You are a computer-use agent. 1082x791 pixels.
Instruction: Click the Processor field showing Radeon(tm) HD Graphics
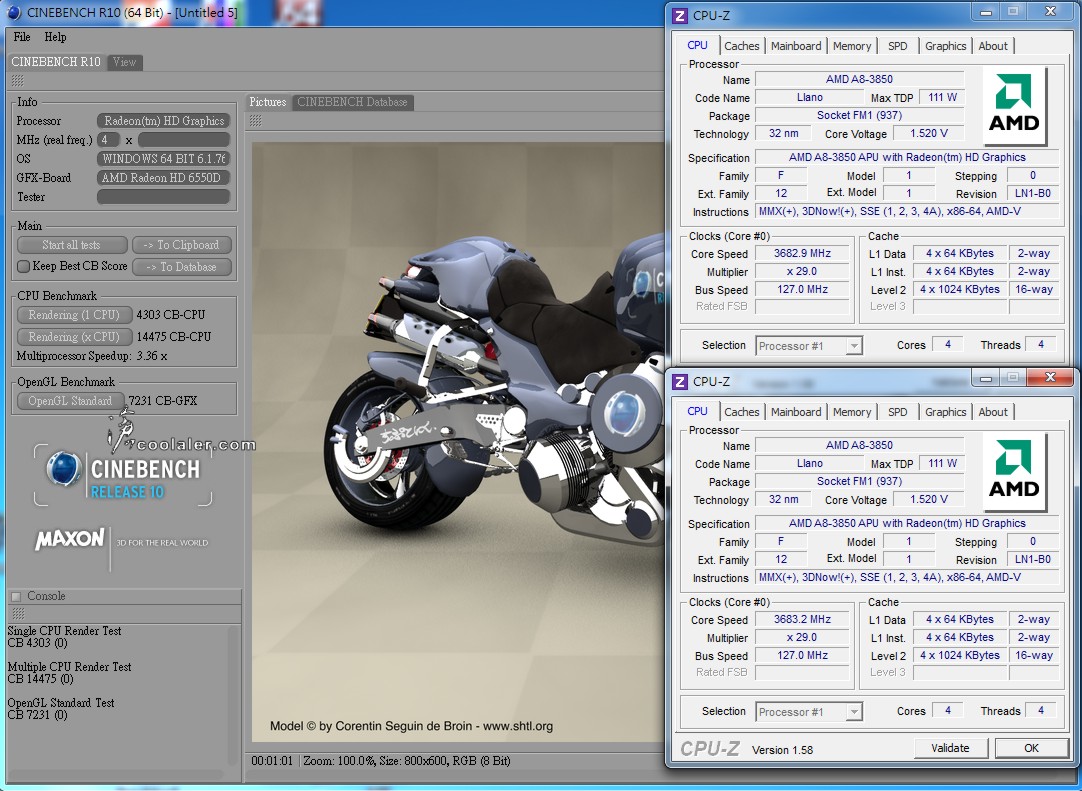tap(164, 121)
